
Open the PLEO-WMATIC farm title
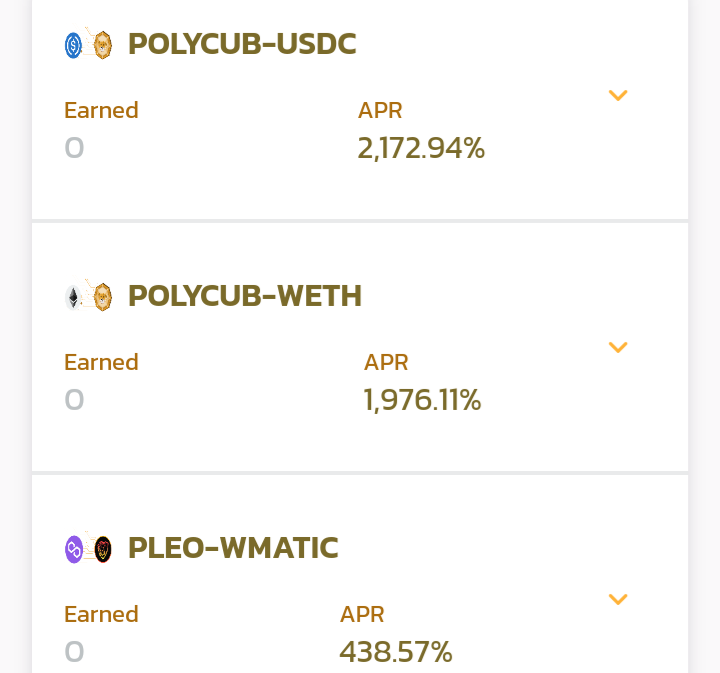click(233, 548)
